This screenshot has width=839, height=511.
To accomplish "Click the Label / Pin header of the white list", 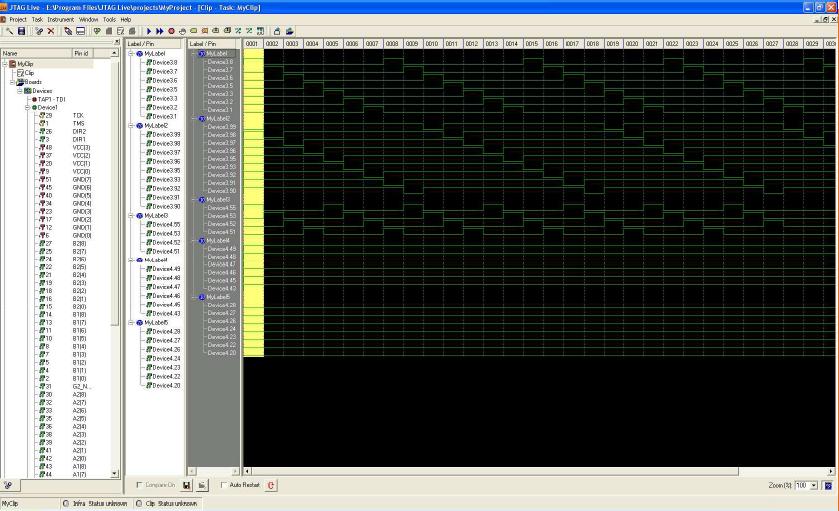I will tap(154, 43).
